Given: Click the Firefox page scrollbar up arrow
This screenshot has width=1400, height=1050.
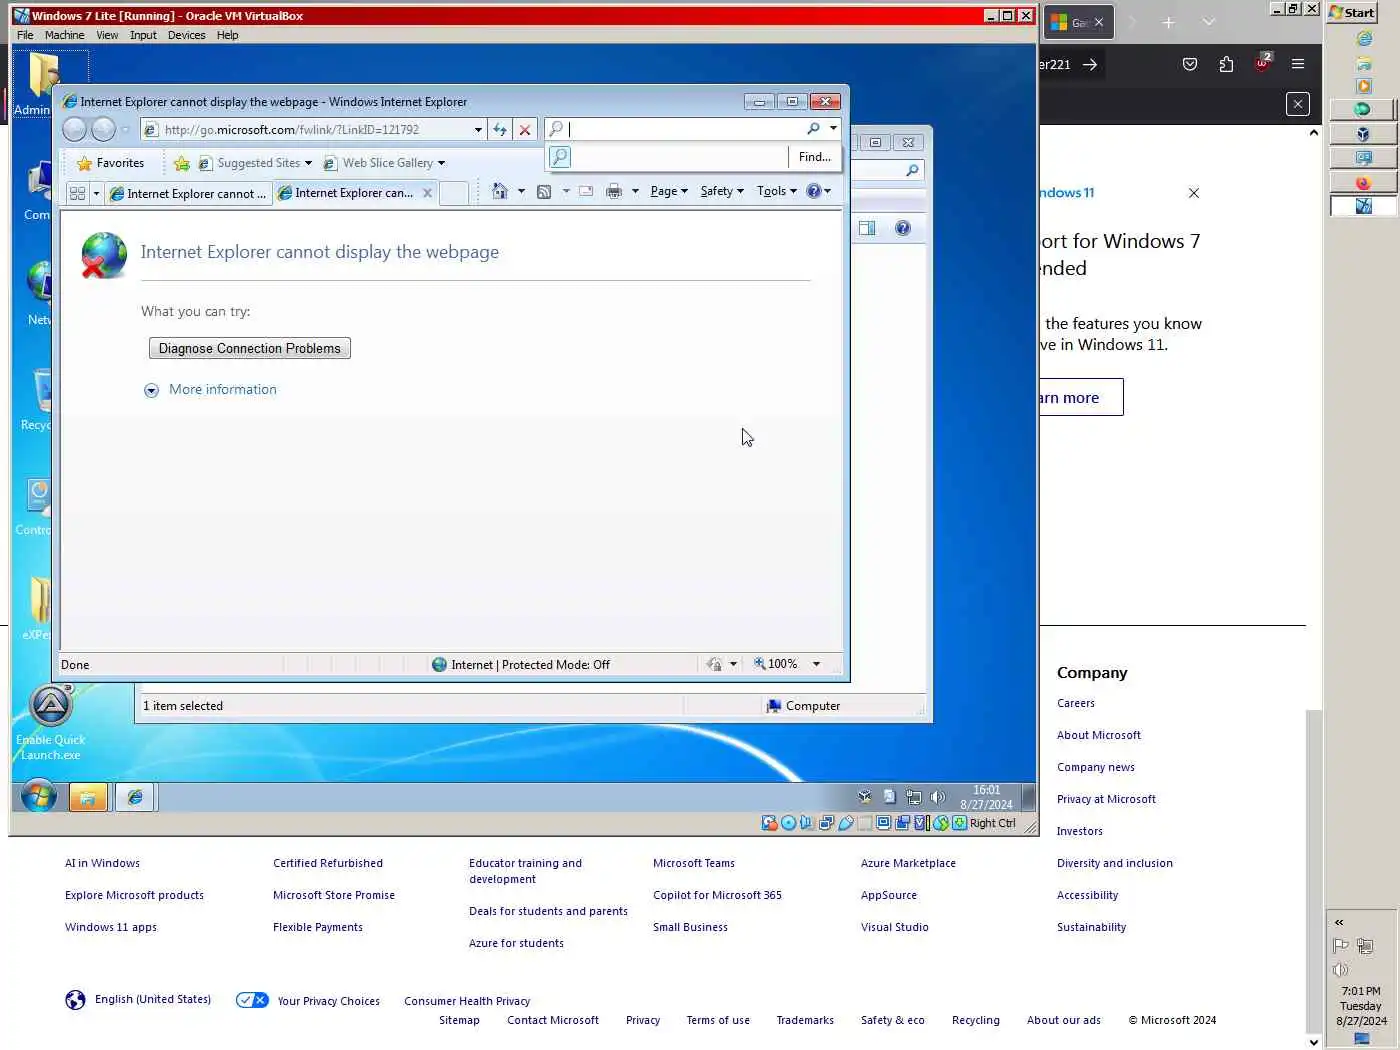Looking at the screenshot, I should click(x=1314, y=133).
